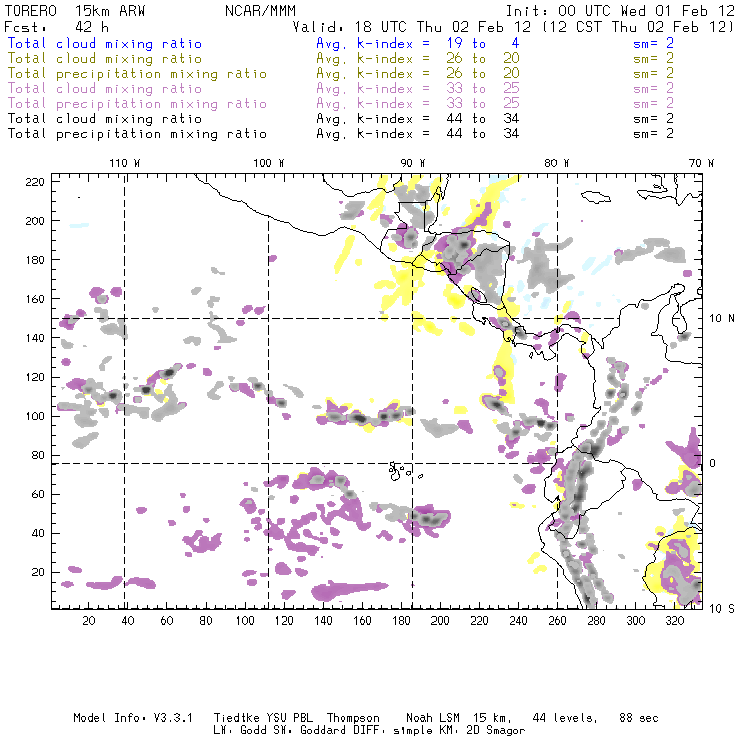Select the 'YSU PBL' scheme label
740x740 pixels.
pyautogui.click(x=289, y=718)
